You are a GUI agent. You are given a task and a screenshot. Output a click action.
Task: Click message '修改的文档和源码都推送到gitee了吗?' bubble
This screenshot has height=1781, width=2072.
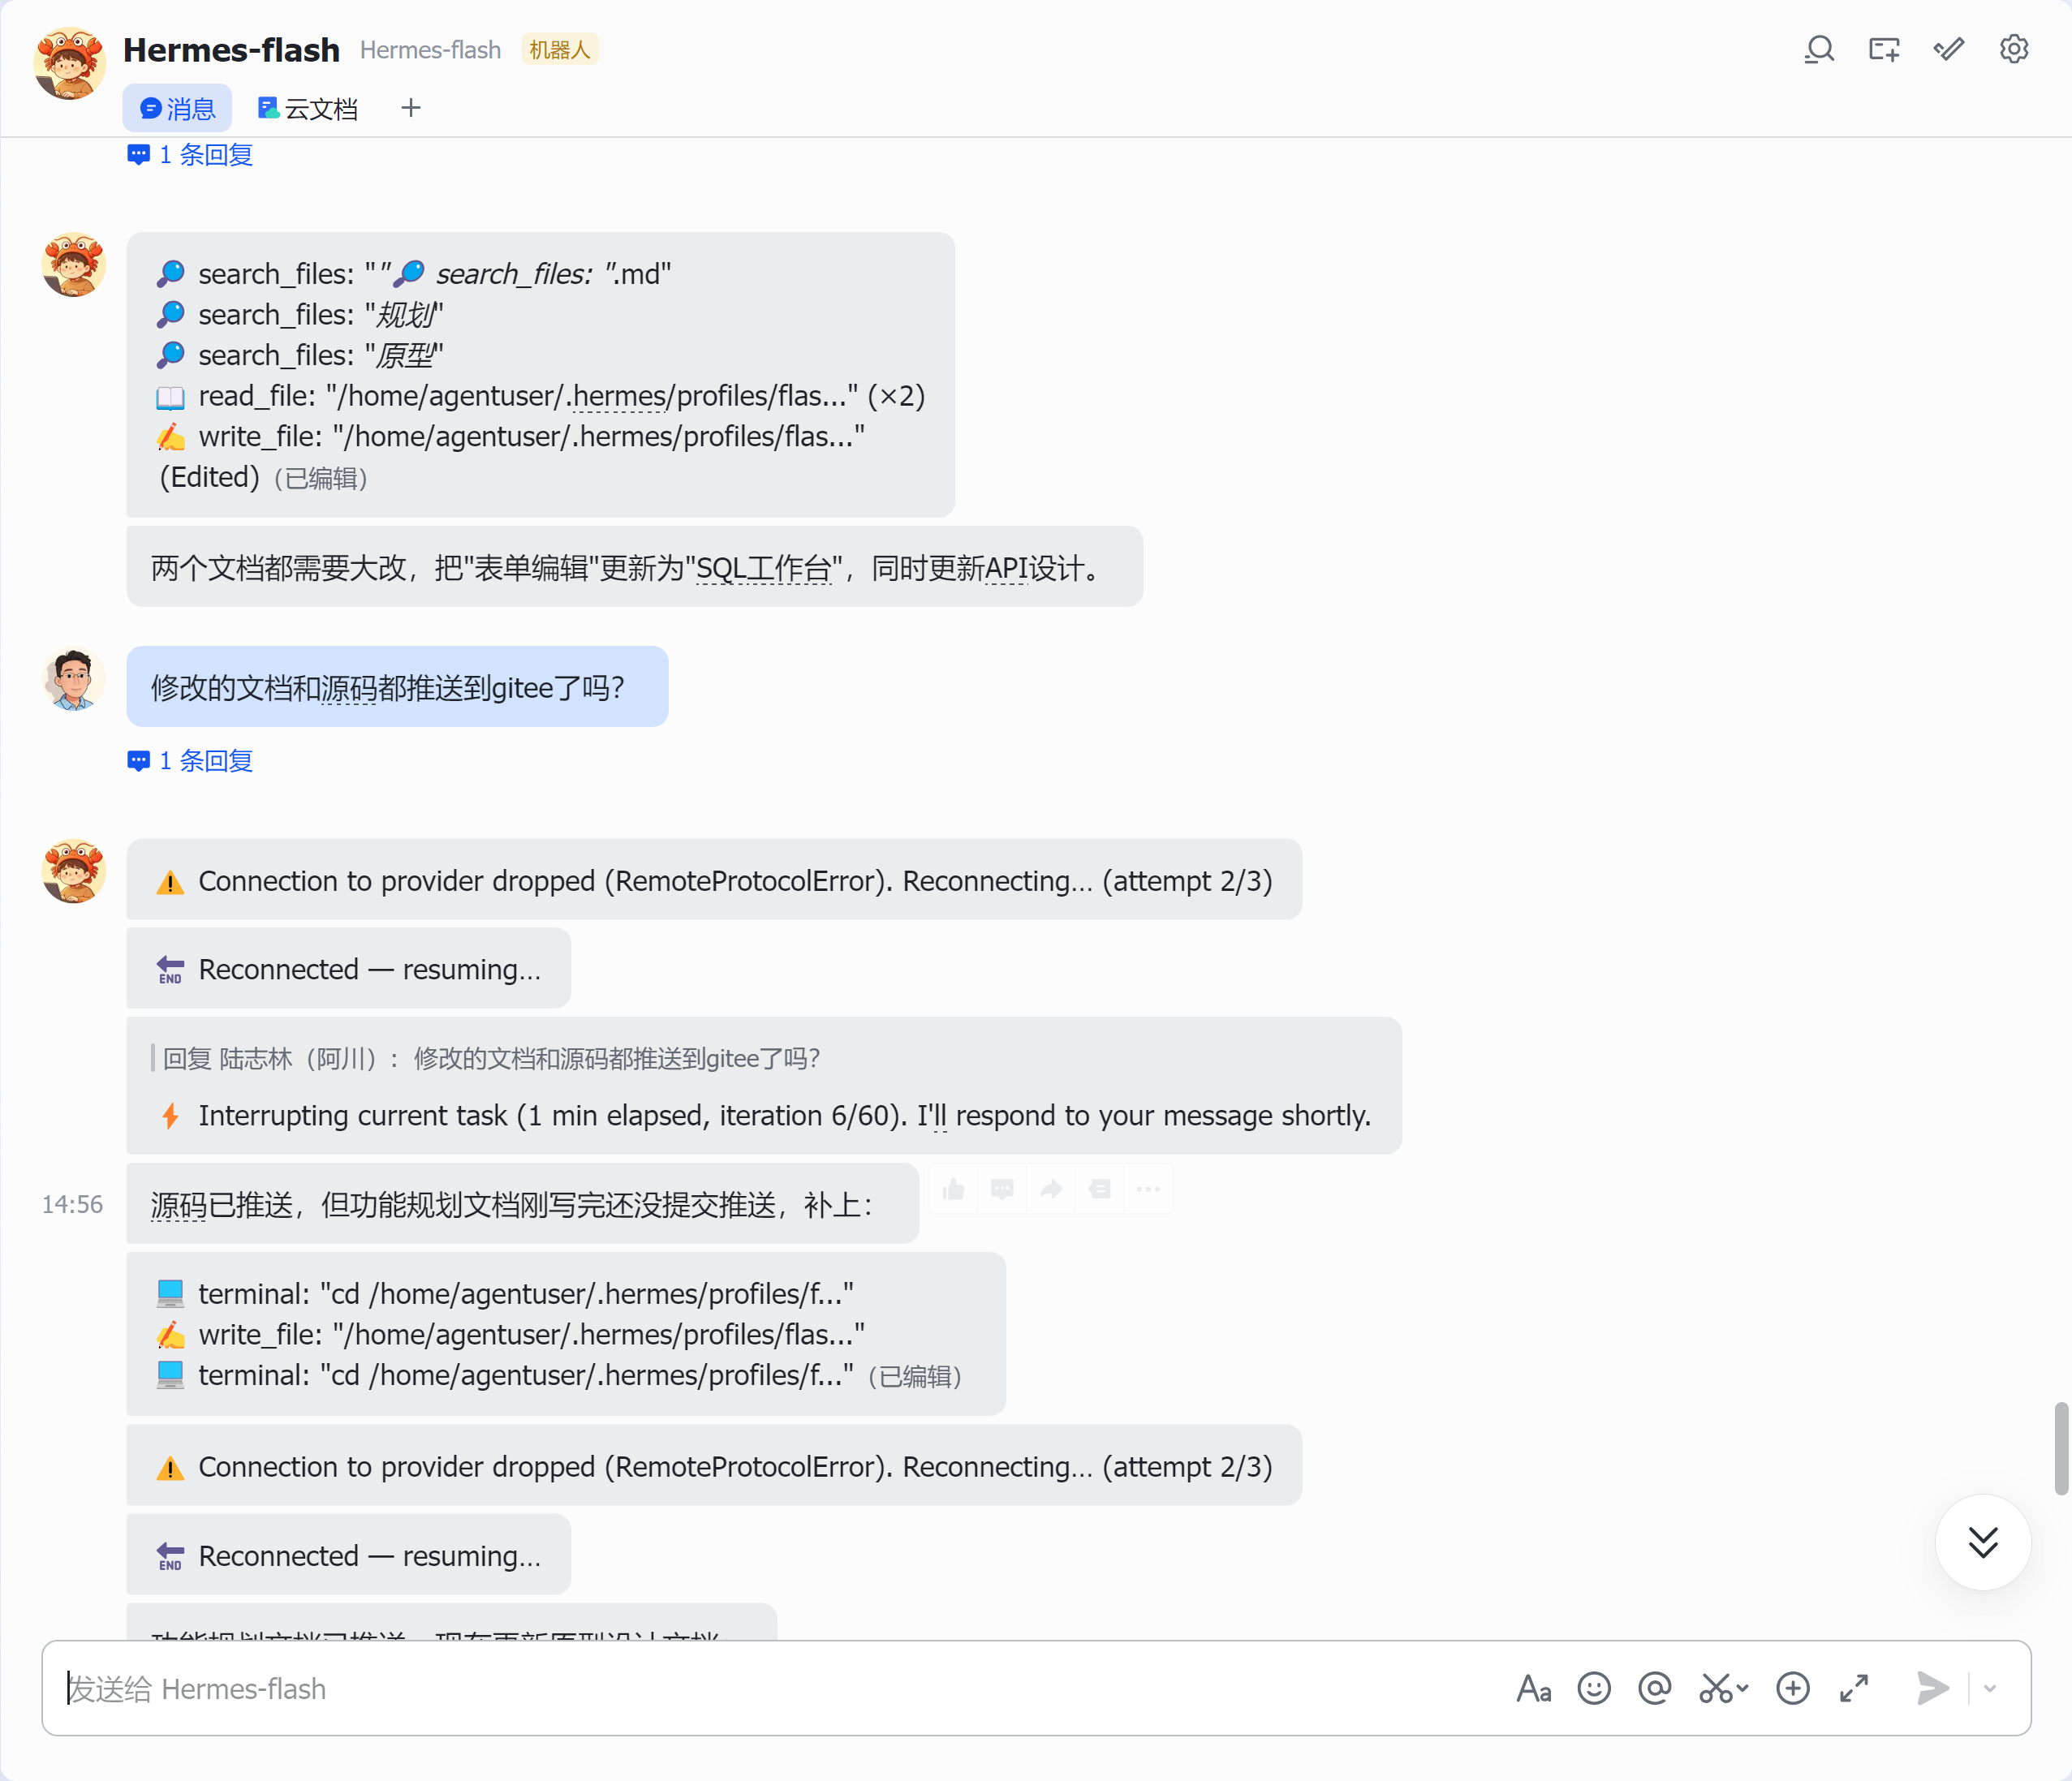397,686
